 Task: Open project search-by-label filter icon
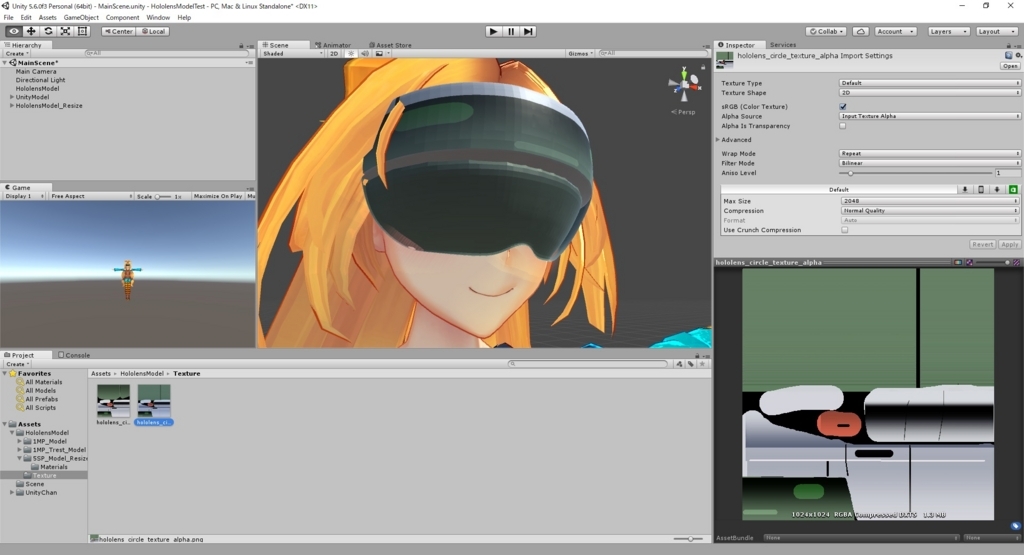tap(690, 364)
